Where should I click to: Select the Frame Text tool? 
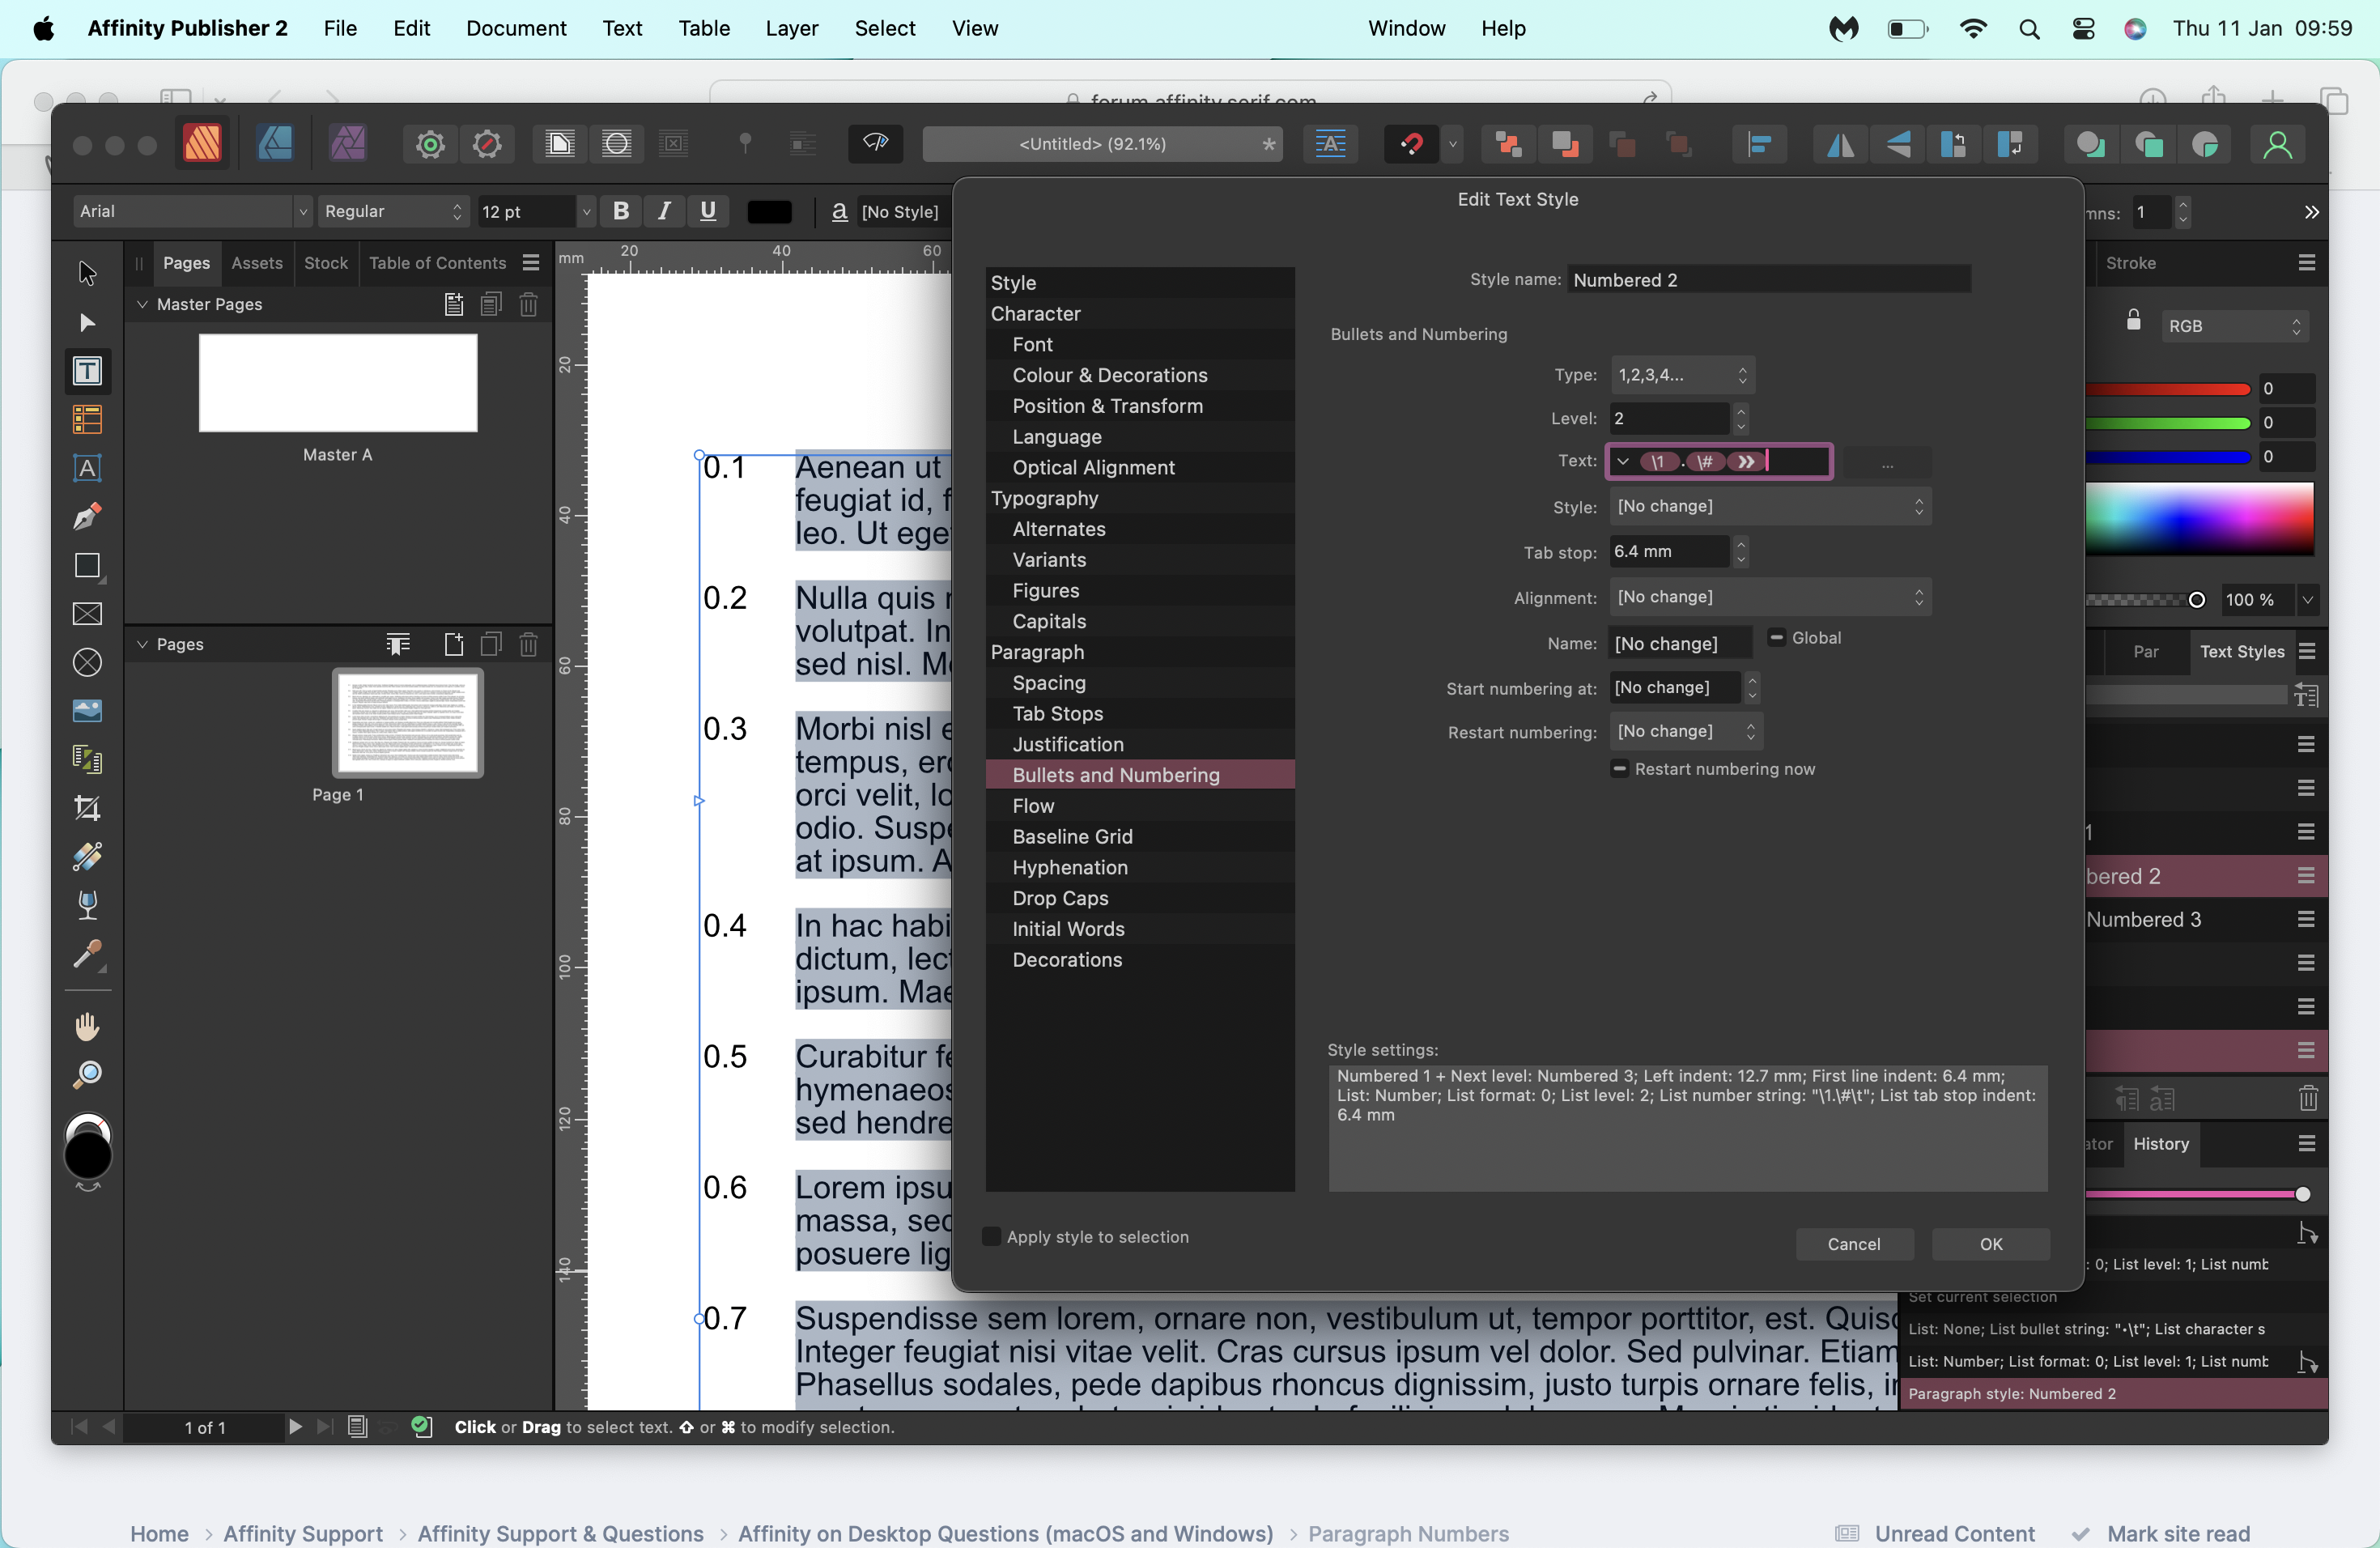pyautogui.click(x=88, y=371)
